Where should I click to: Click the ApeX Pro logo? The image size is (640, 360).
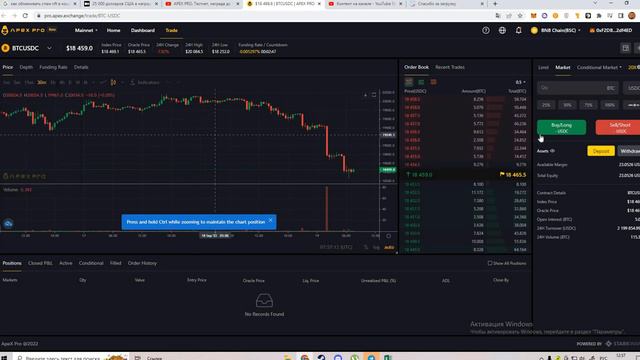point(23,30)
